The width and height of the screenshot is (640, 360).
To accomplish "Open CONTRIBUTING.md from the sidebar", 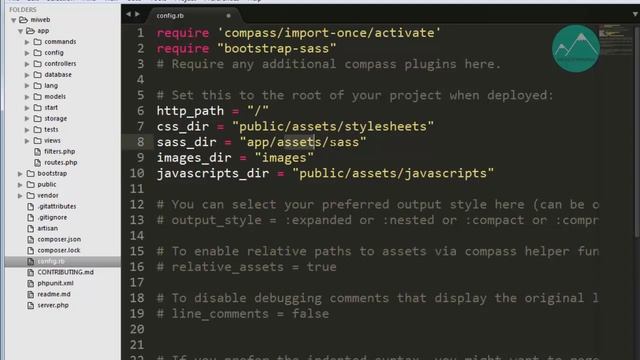I will tap(65, 272).
